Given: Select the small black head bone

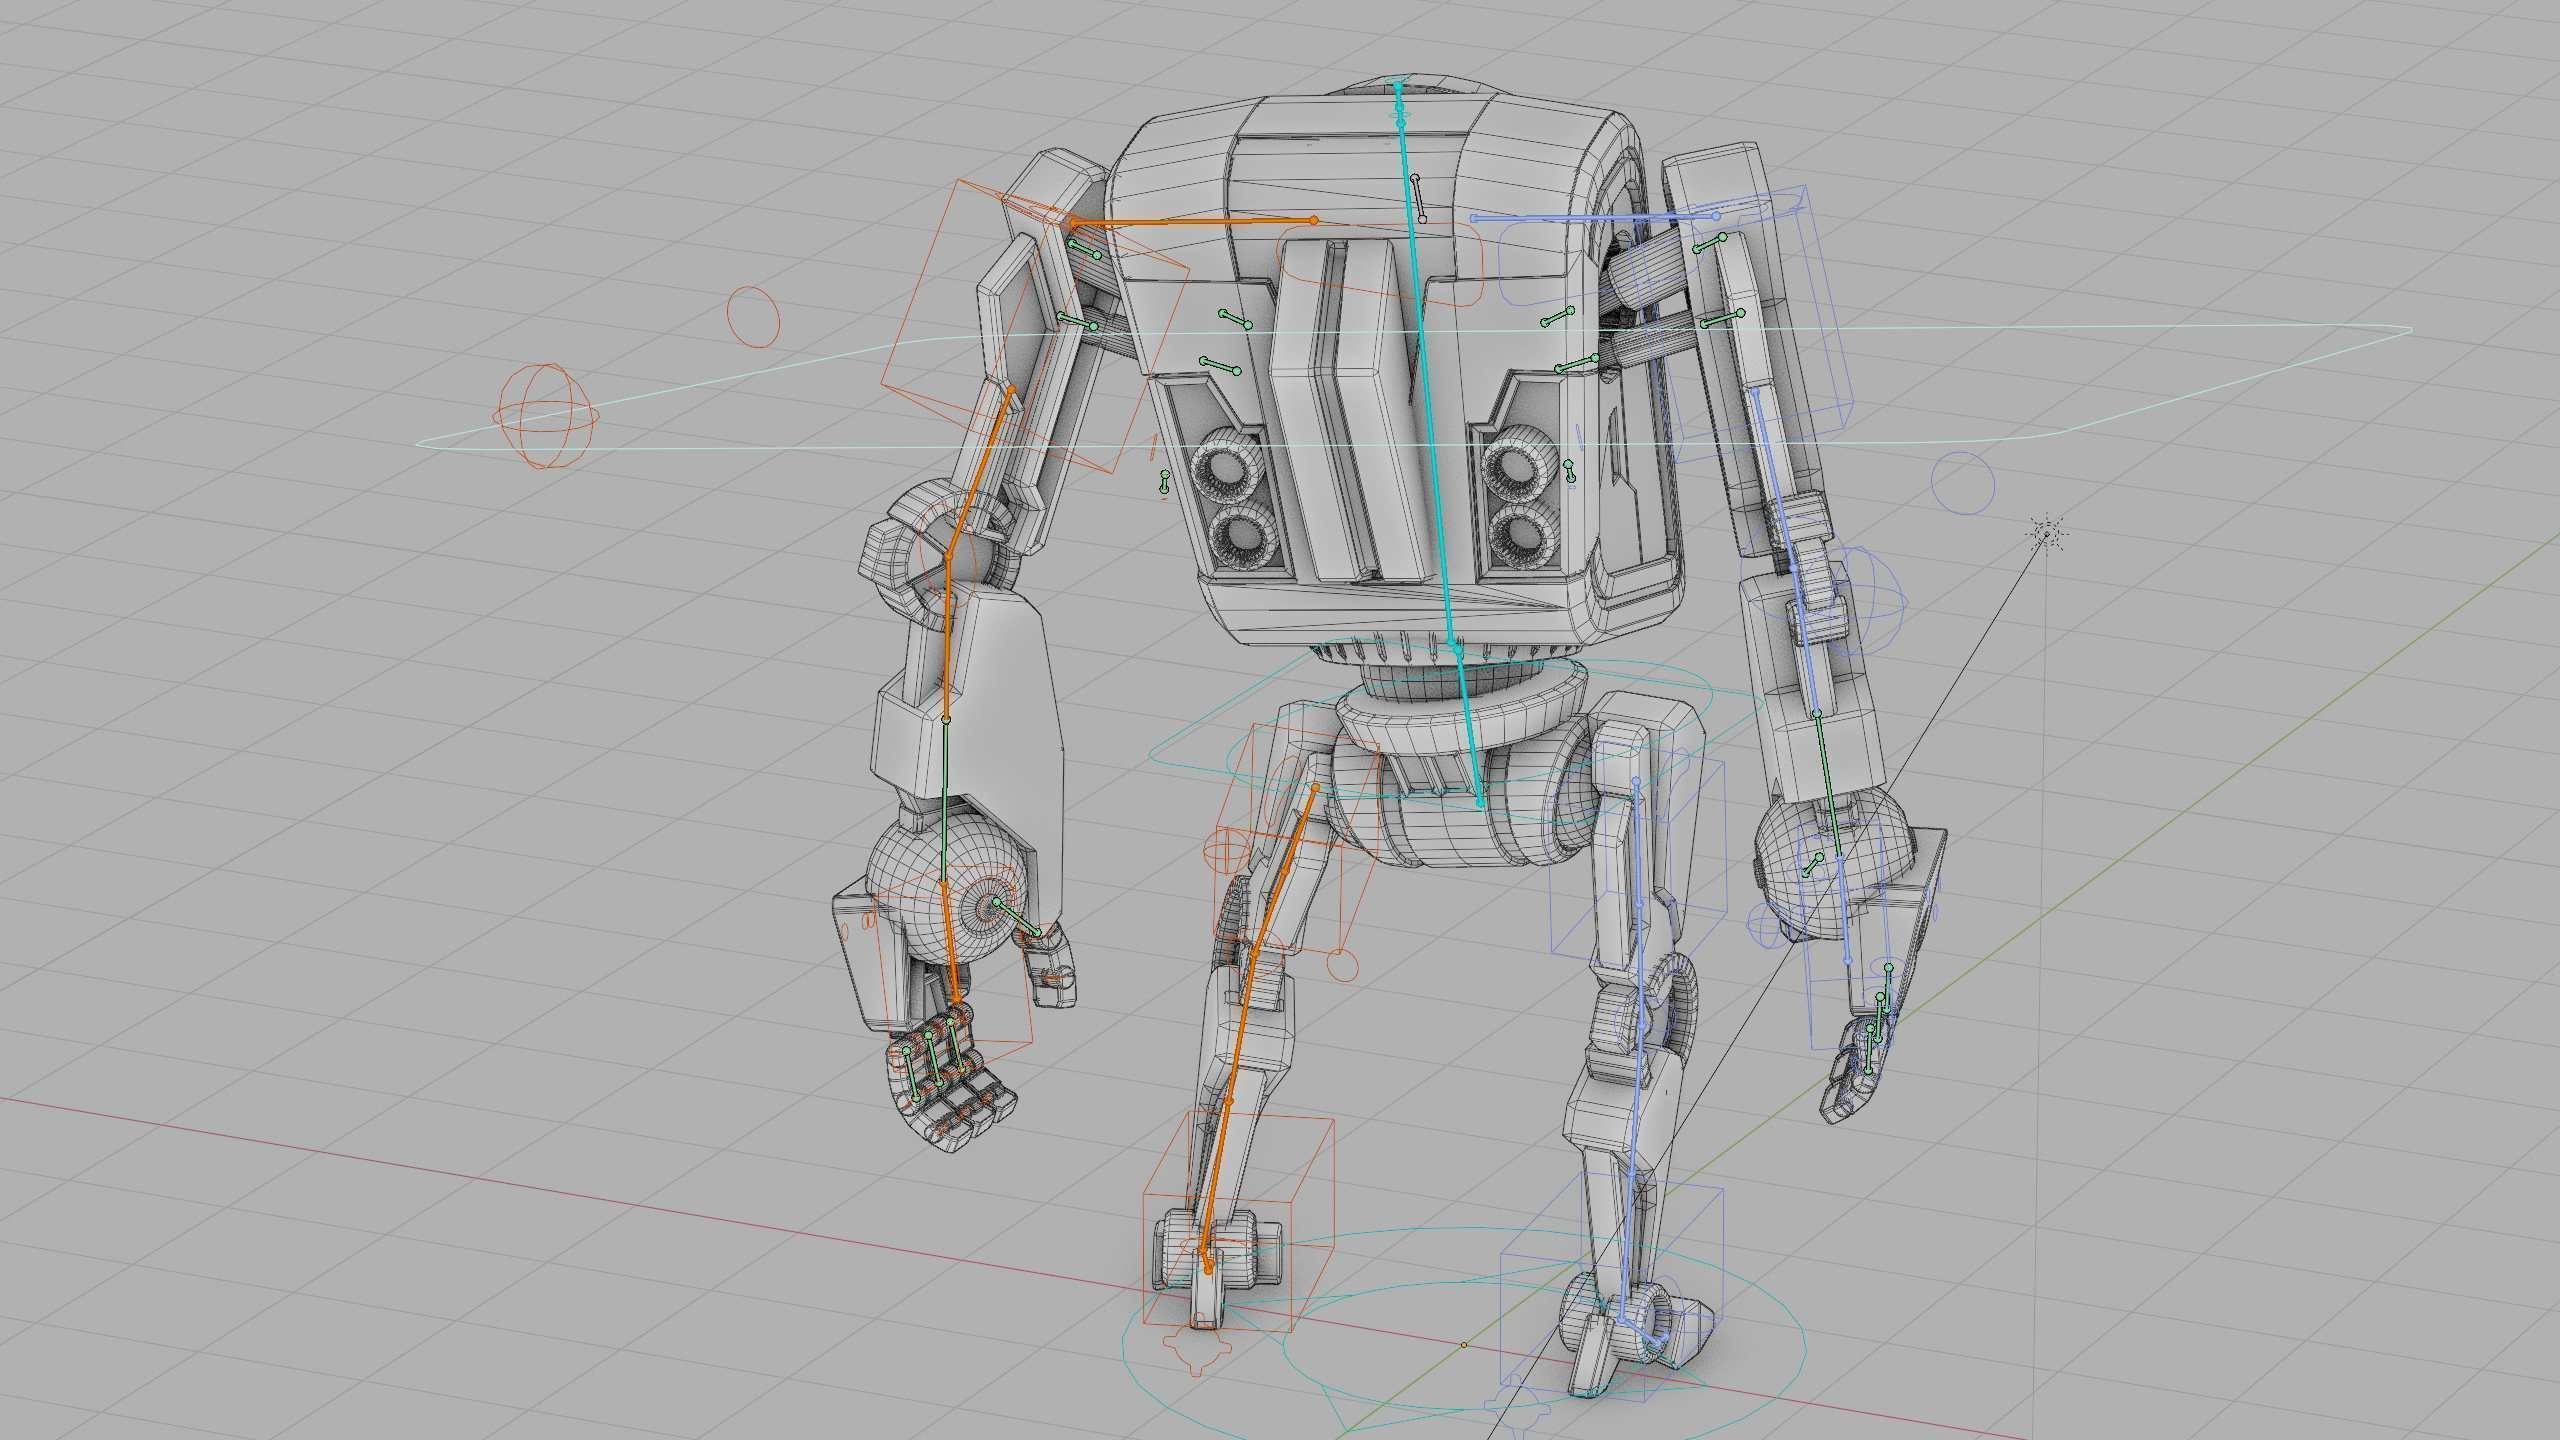Looking at the screenshot, I should coord(1418,198).
